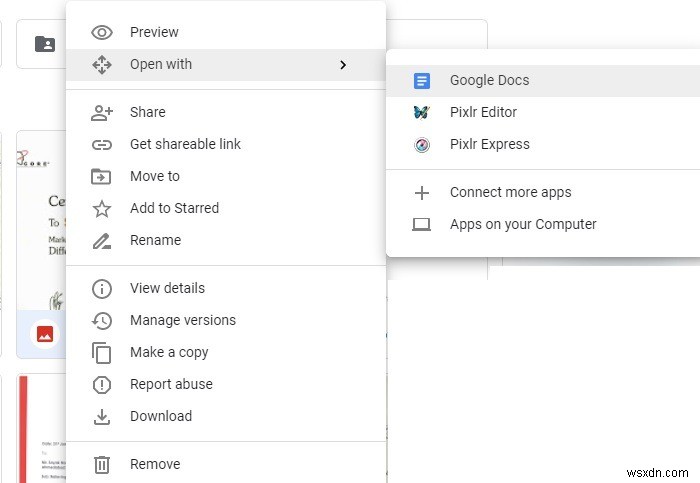700x483 pixels.
Task: Click the plus icon for connecting apps
Action: click(x=422, y=193)
